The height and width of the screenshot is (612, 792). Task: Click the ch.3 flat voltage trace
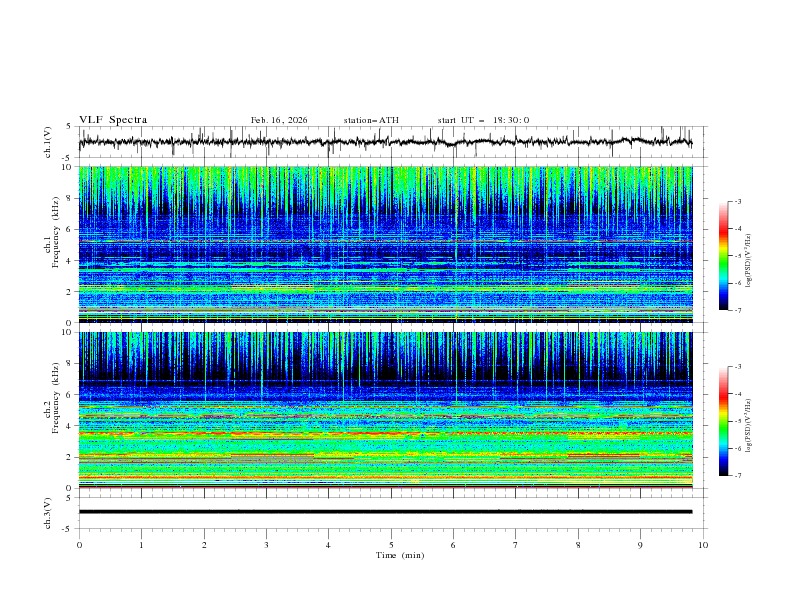tap(385, 512)
